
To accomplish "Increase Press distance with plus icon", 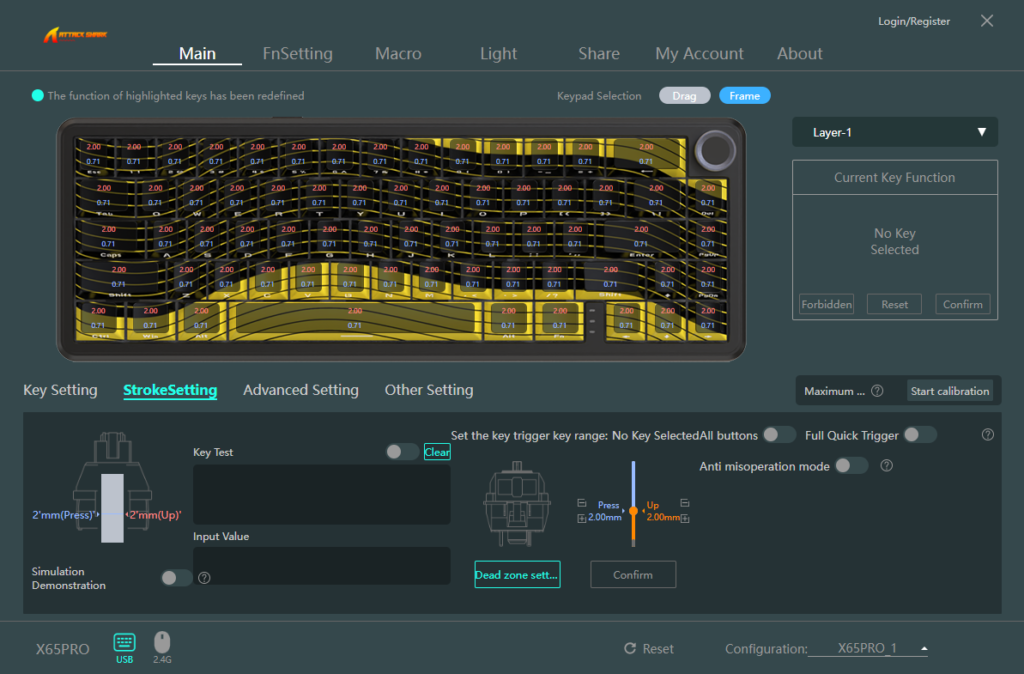I will click(x=582, y=518).
